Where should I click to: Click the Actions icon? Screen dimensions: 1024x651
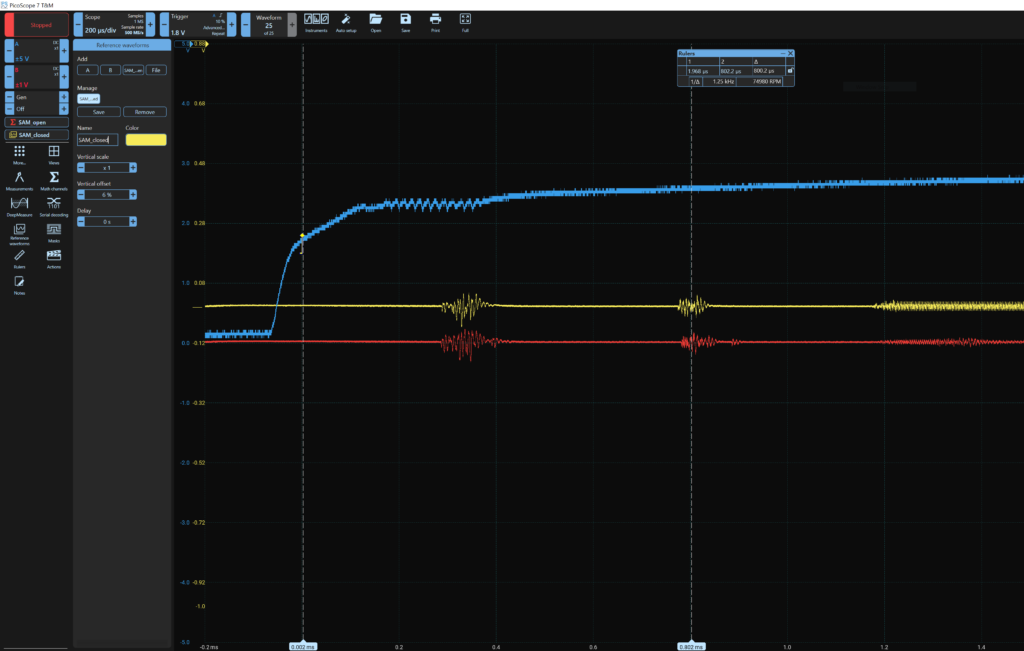point(54,258)
